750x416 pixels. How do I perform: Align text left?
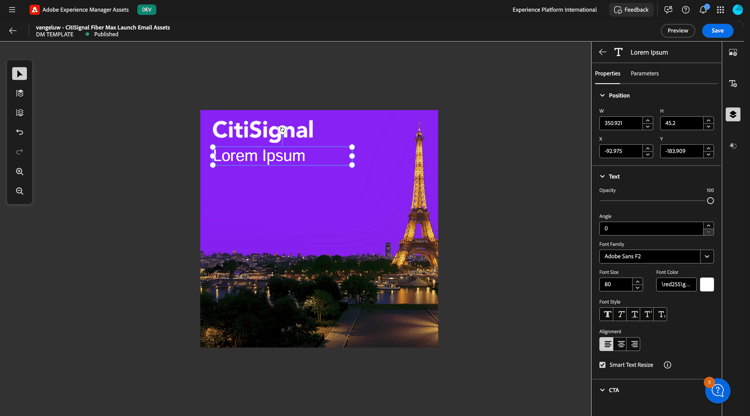607,344
